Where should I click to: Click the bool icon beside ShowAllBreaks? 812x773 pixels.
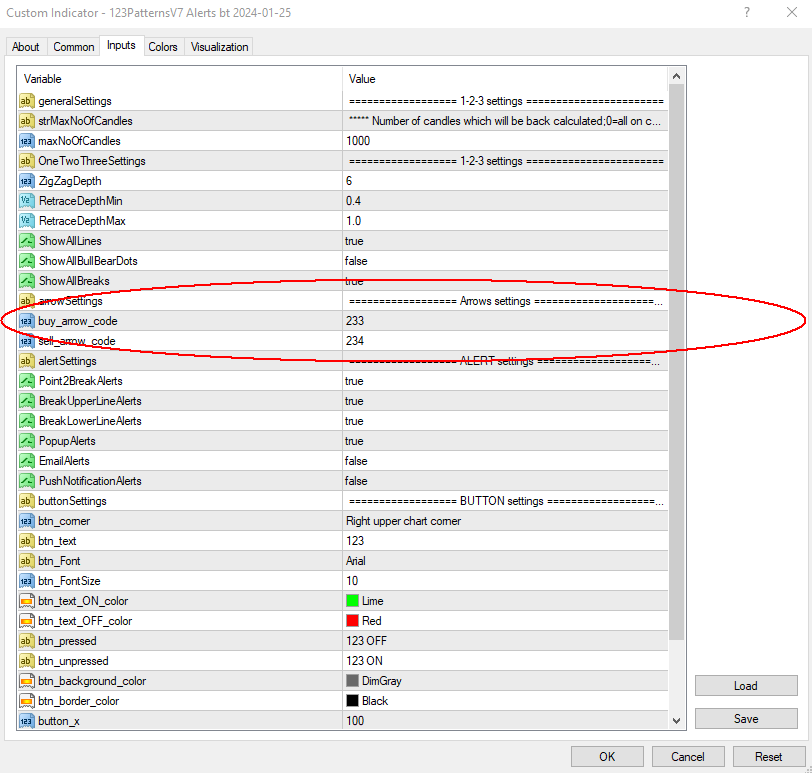26,281
